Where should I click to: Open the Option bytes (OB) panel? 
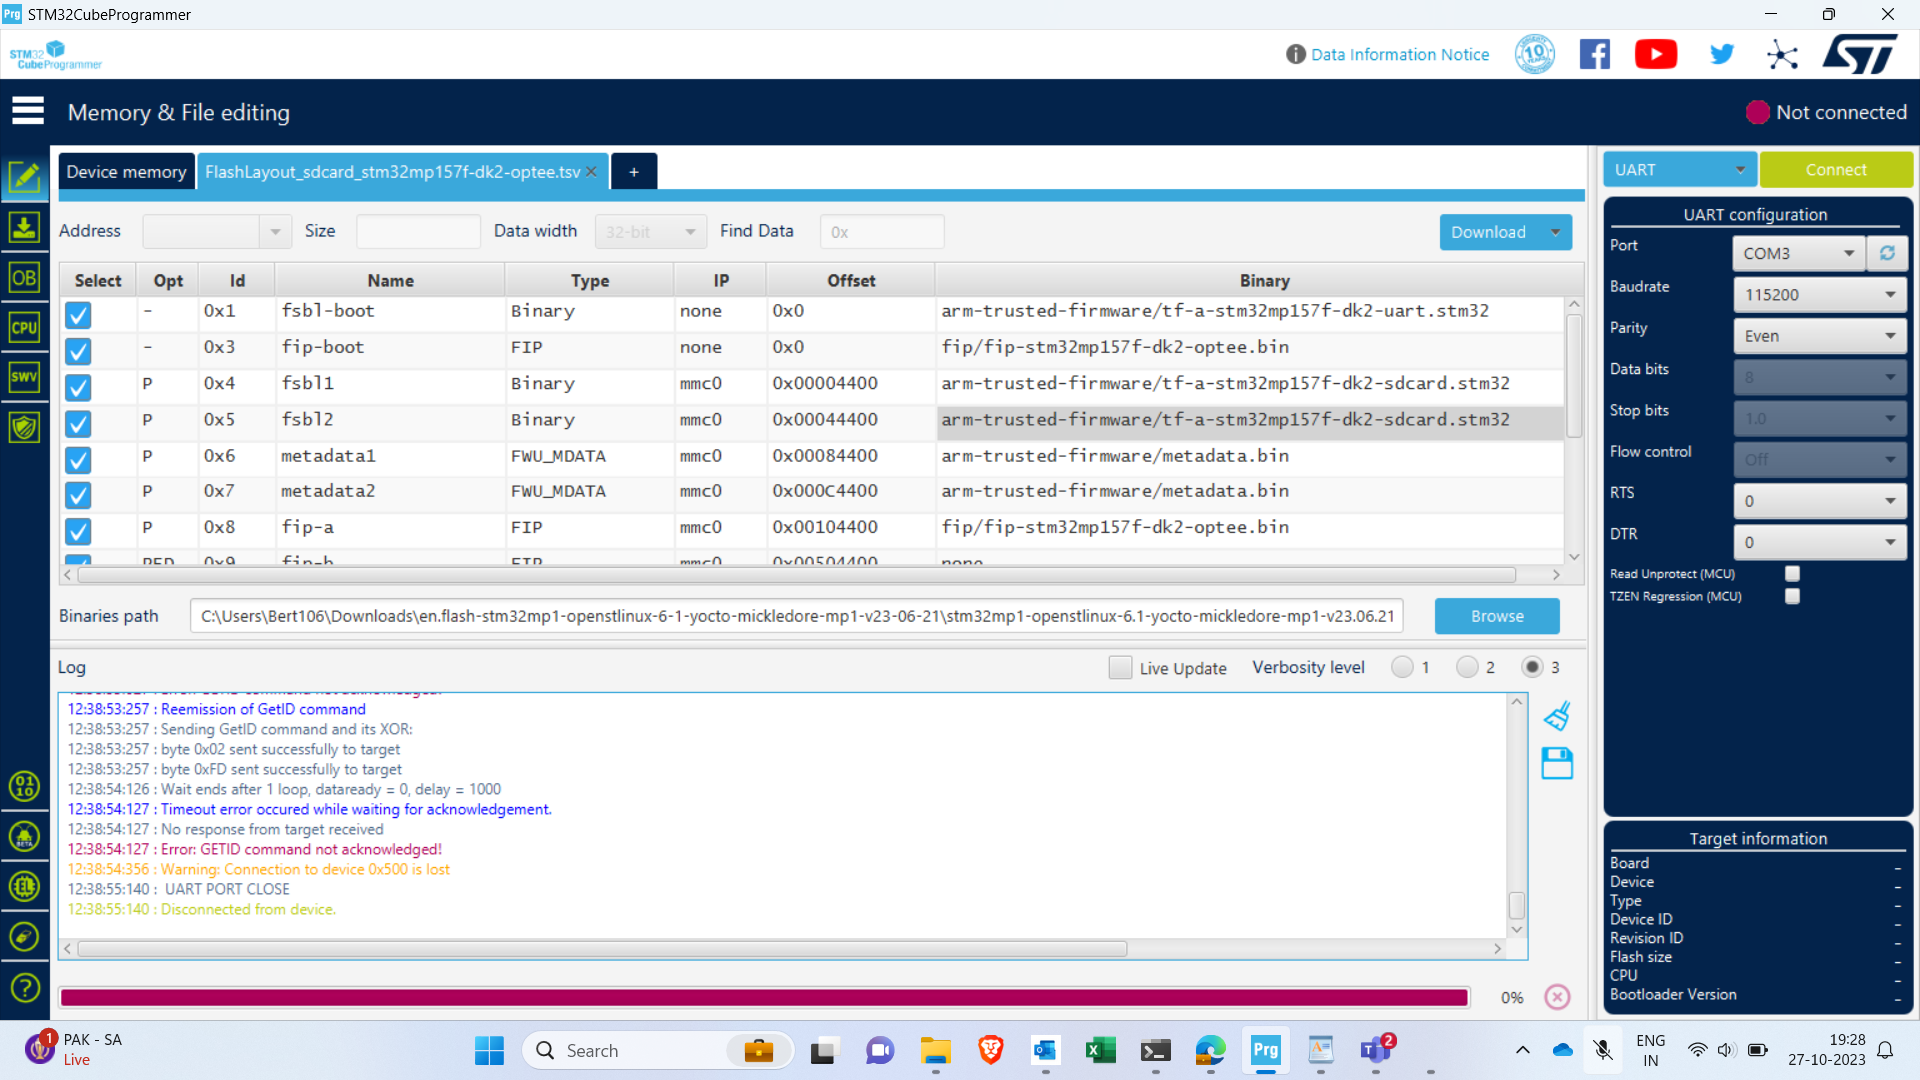[25, 277]
